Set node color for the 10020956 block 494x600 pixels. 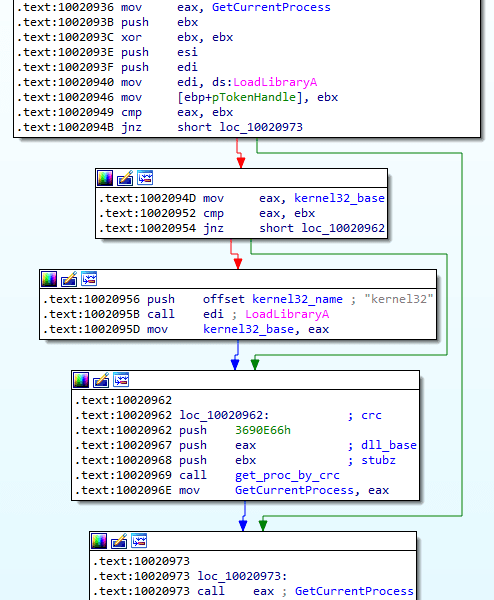[49, 279]
